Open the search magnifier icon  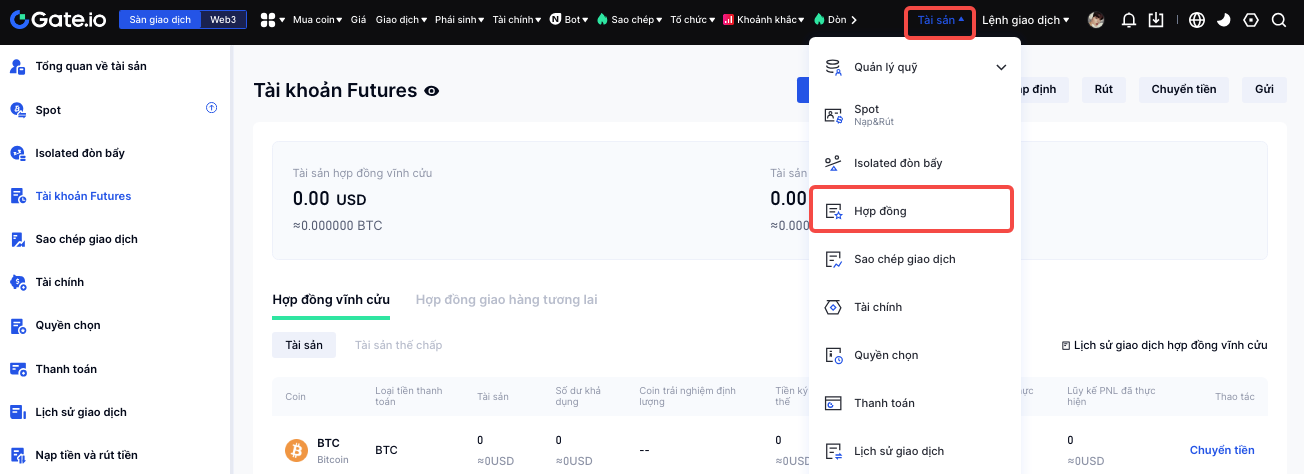click(x=1278, y=20)
